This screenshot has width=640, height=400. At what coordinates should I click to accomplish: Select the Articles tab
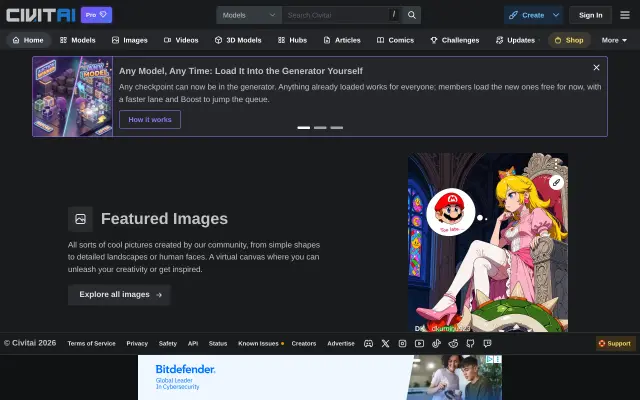[342, 40]
